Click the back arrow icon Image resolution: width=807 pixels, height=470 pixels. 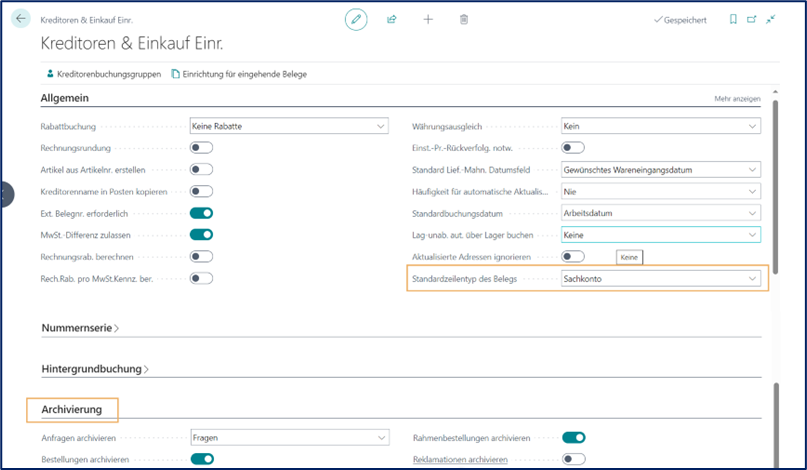[21, 19]
